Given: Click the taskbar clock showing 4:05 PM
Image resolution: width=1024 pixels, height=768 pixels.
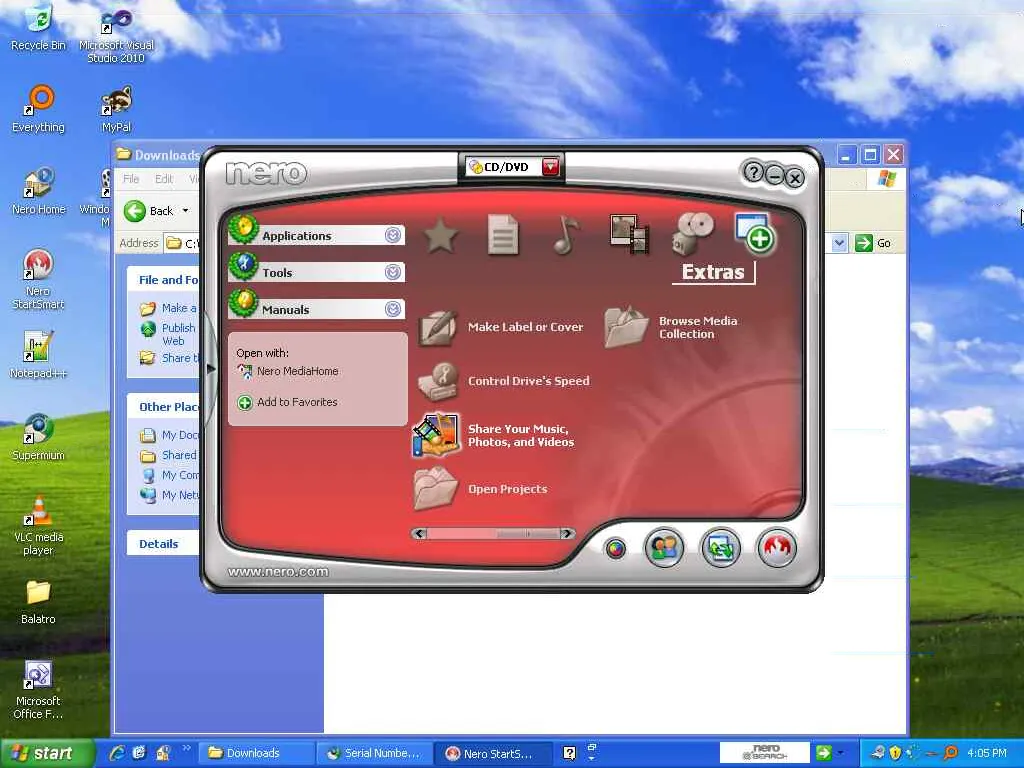Looking at the screenshot, I should (987, 753).
